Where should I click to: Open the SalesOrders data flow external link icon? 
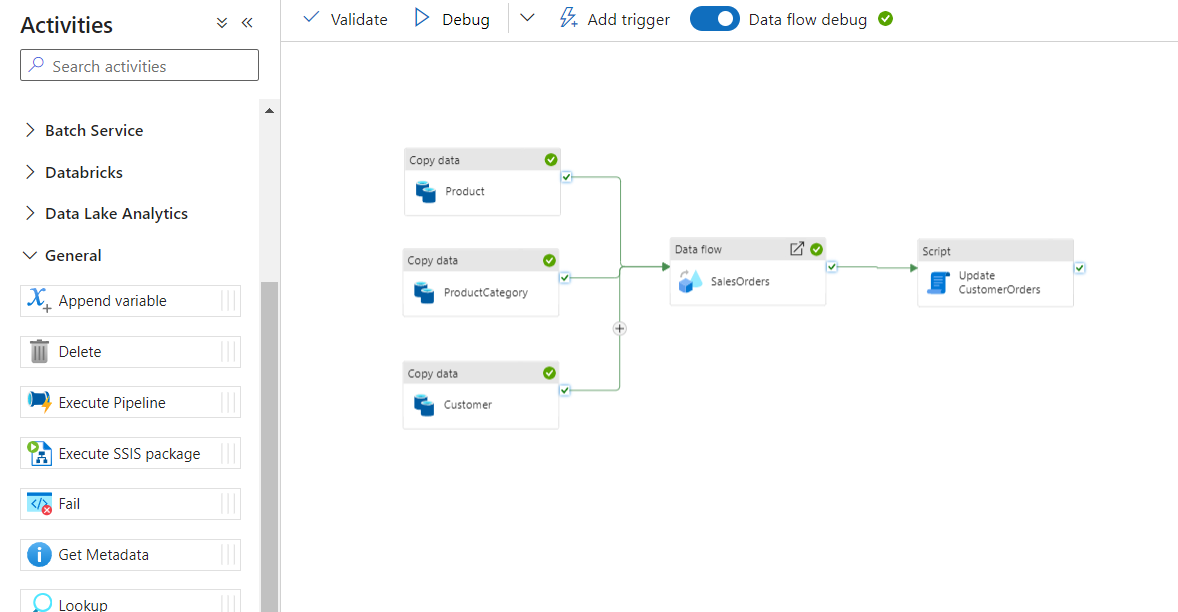[796, 249]
